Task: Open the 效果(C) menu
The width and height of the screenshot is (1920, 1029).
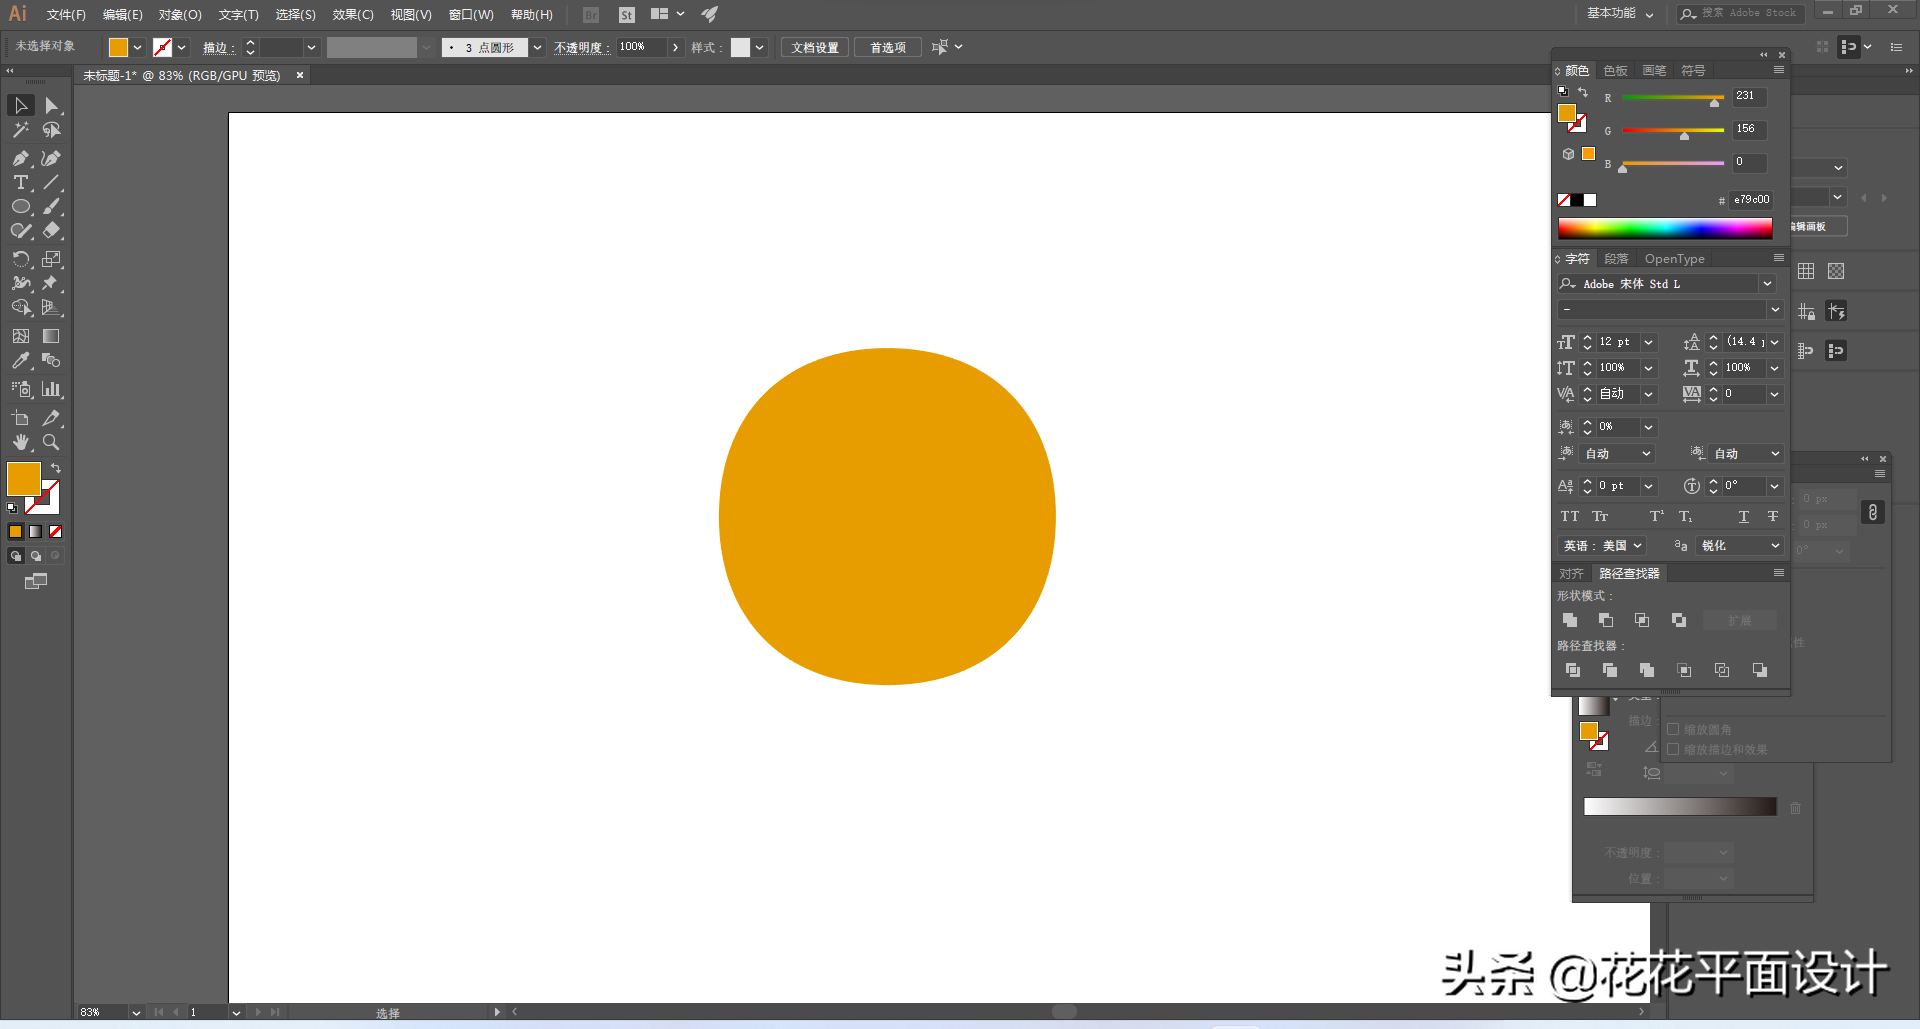Action: coord(353,15)
